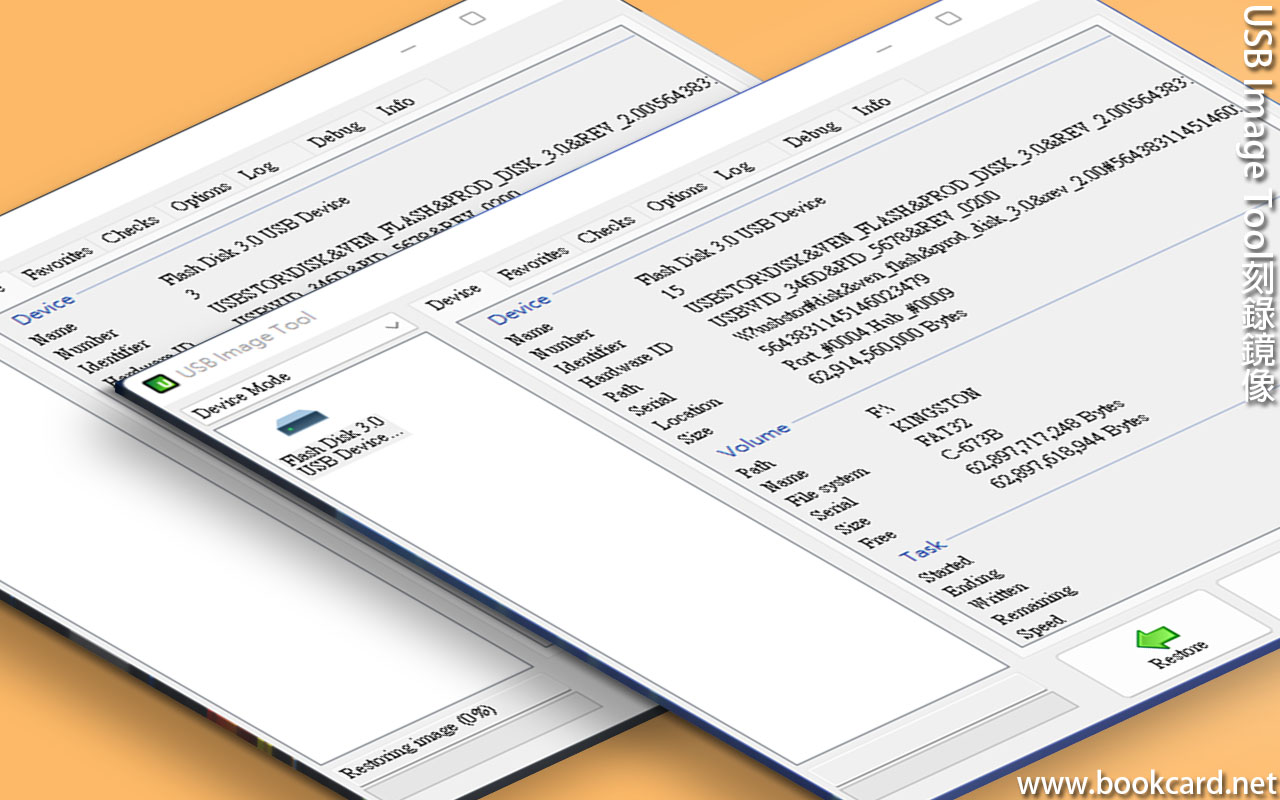Switch to Favorites tab in back window

tap(59, 263)
